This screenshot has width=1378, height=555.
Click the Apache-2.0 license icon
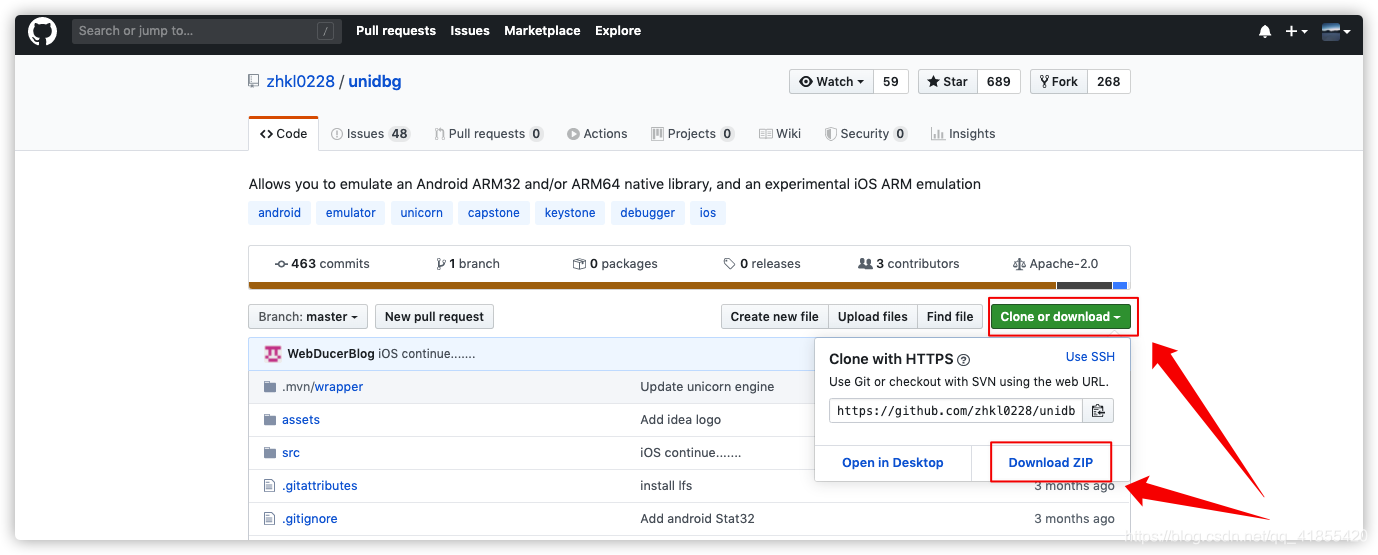pyautogui.click(x=1019, y=264)
